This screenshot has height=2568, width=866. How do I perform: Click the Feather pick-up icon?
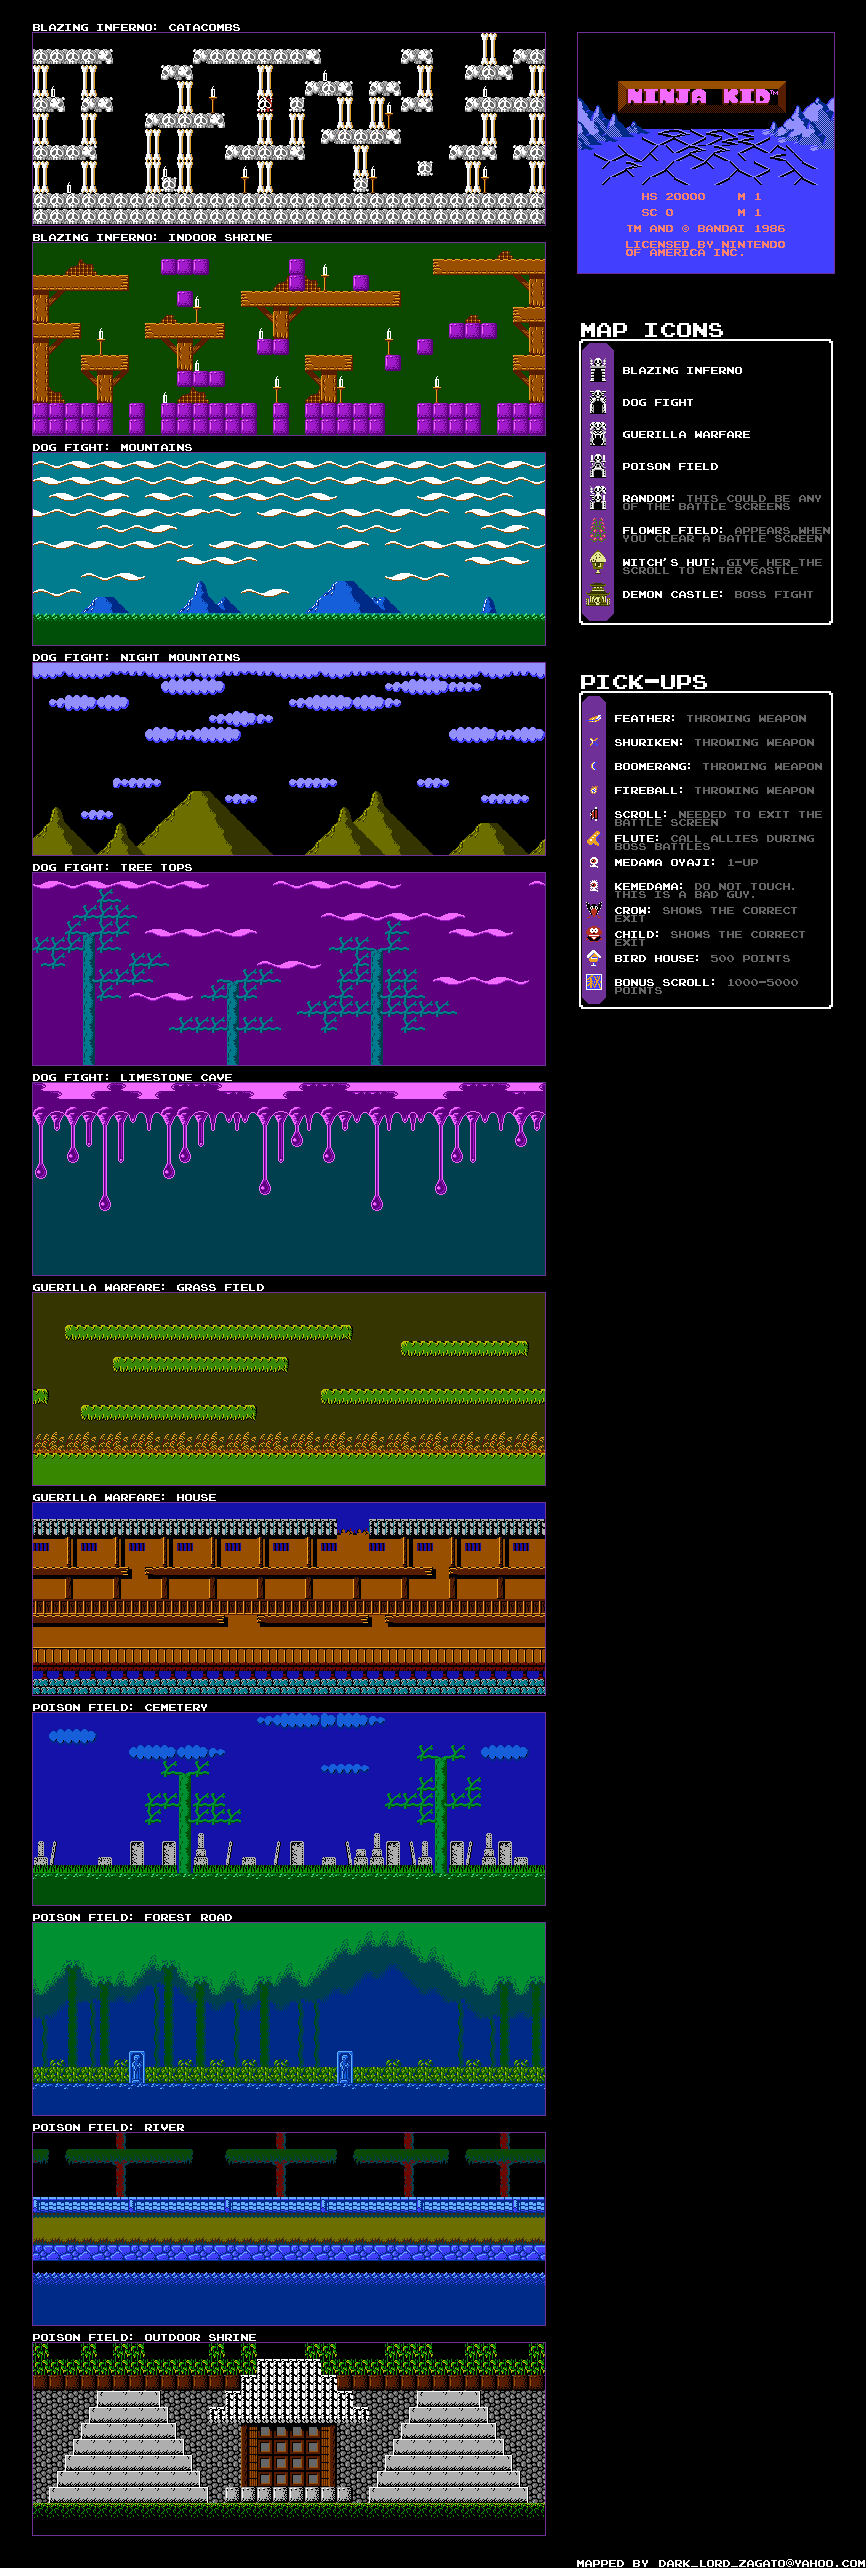594,718
